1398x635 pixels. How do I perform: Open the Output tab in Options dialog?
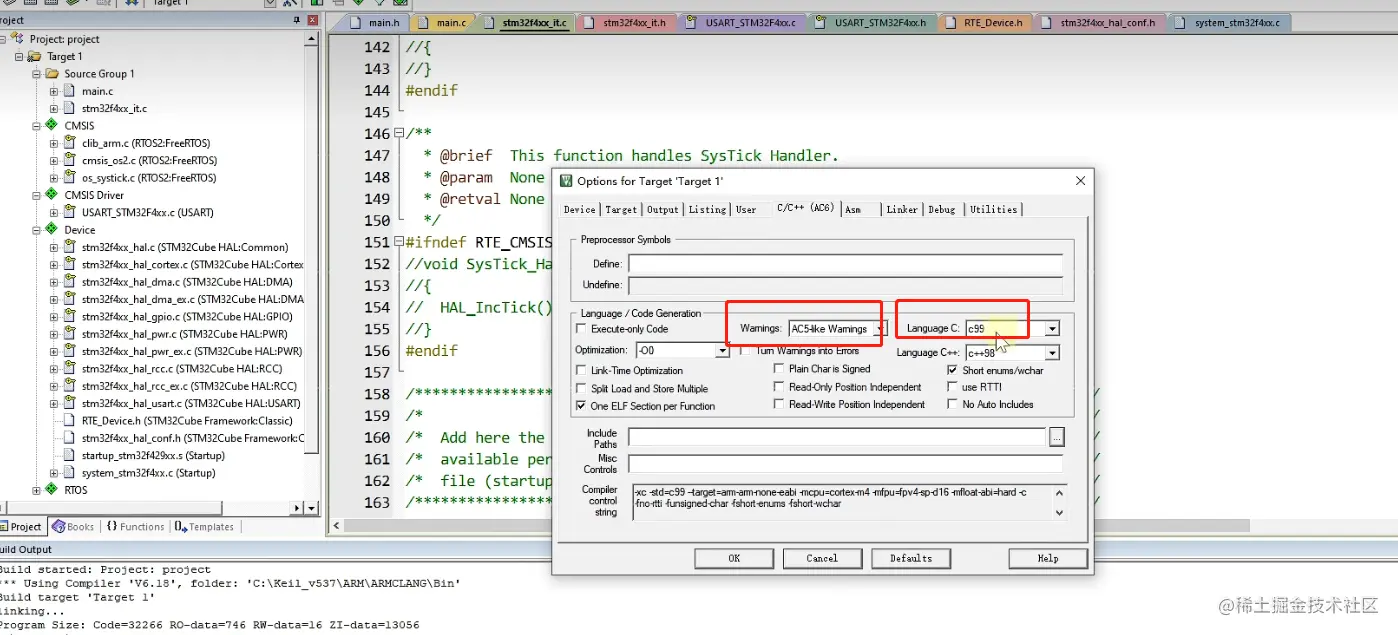point(662,210)
